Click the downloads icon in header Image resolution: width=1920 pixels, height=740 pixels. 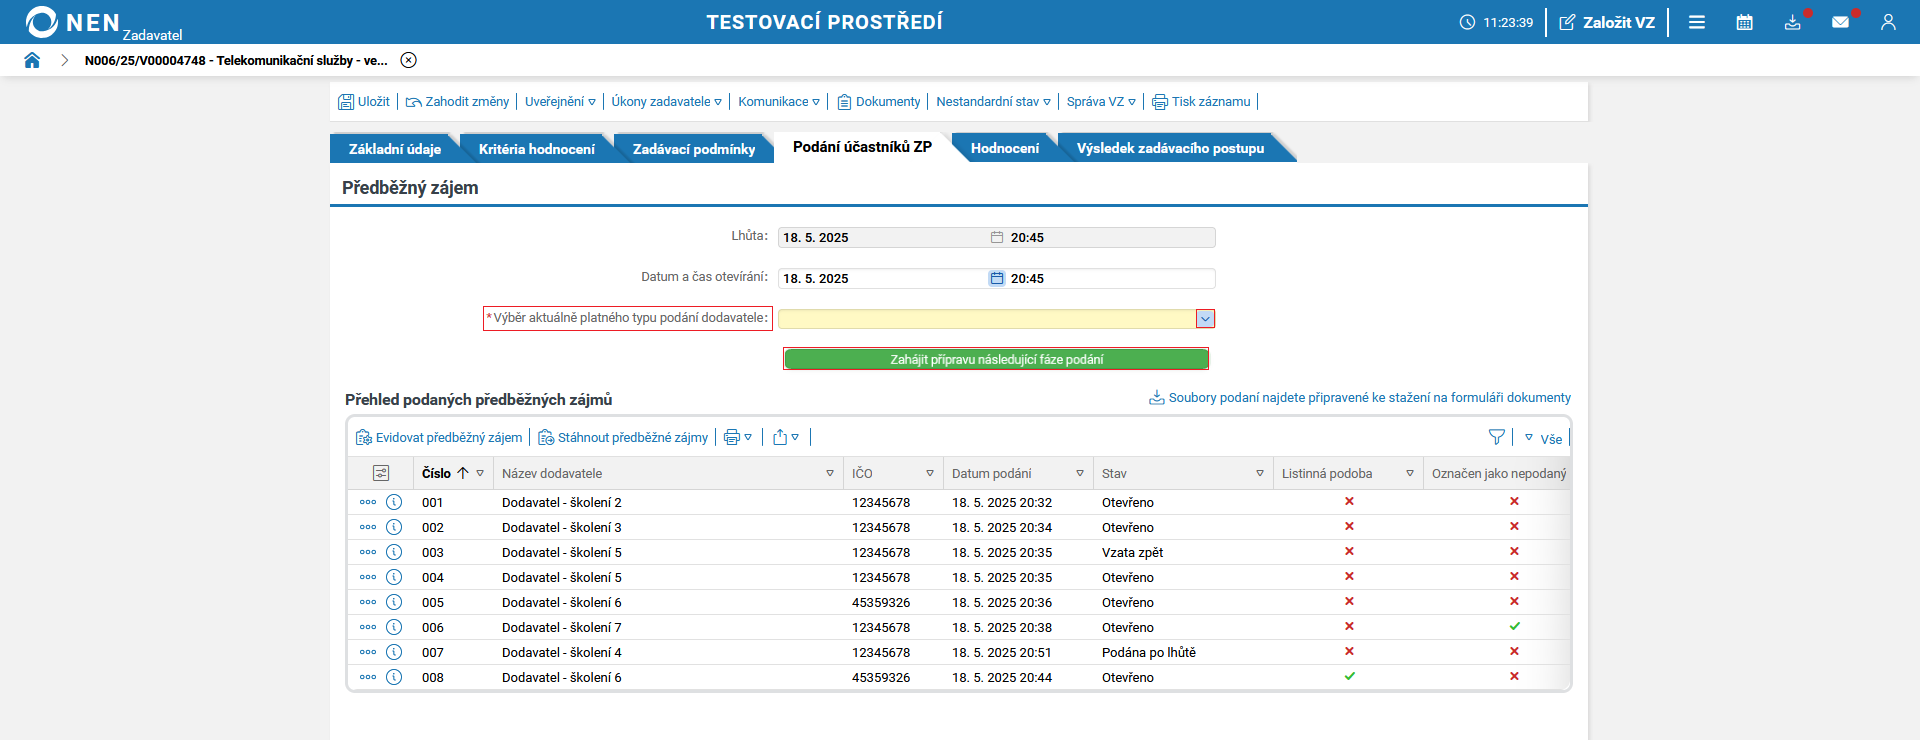pyautogui.click(x=1792, y=22)
